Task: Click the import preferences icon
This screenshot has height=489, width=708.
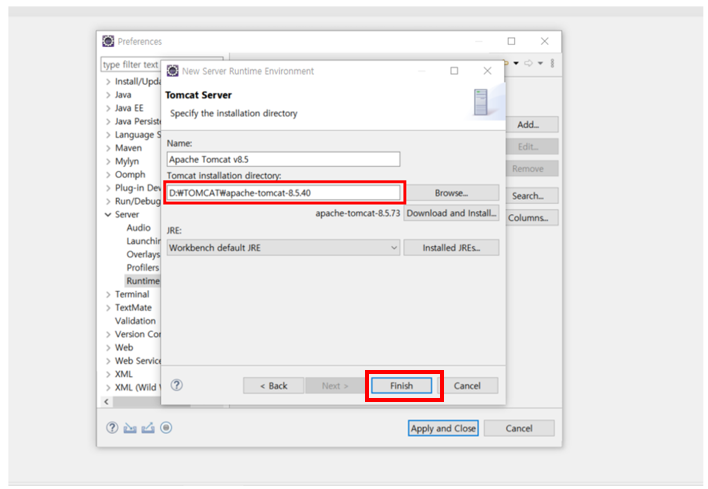Action: tap(130, 428)
